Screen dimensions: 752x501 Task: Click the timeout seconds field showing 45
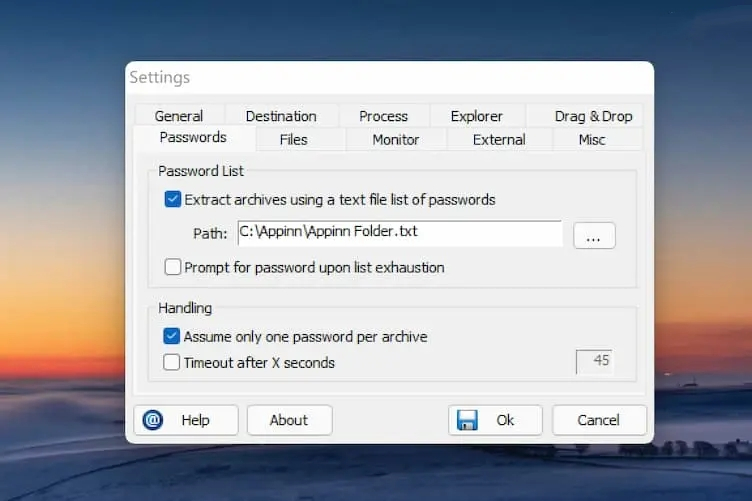click(x=594, y=361)
